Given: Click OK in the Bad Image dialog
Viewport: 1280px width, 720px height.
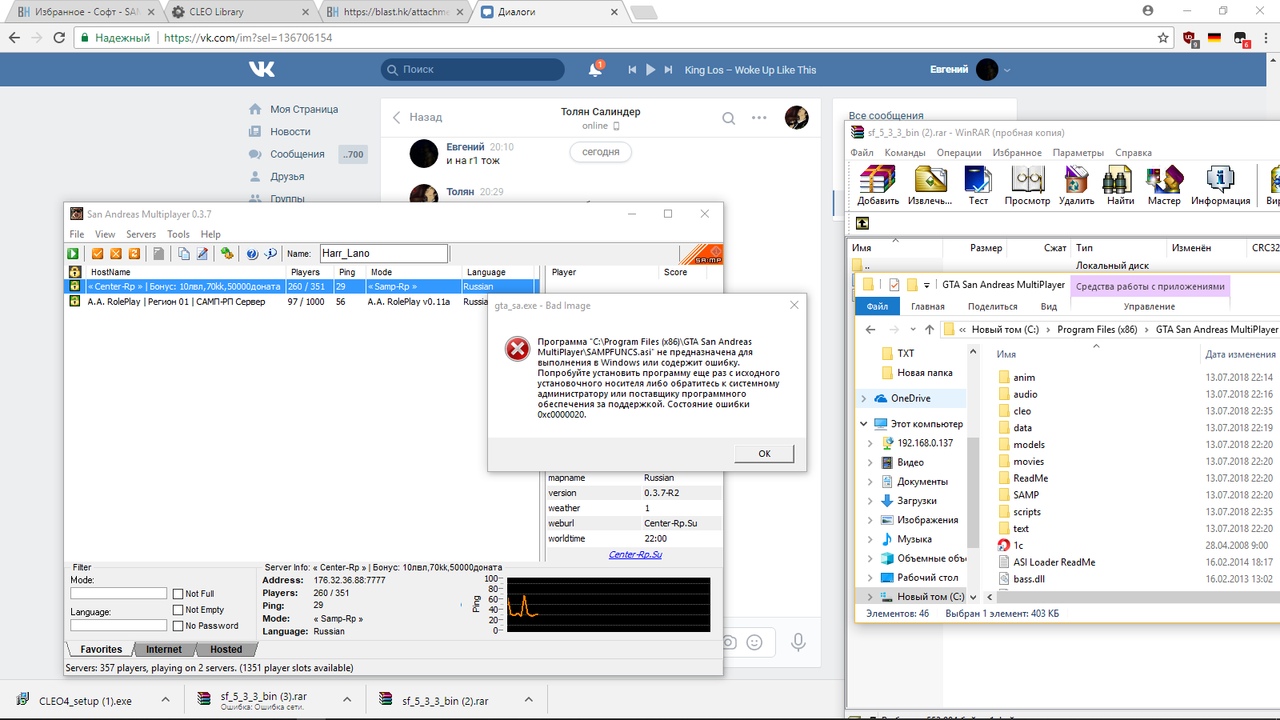Looking at the screenshot, I should tap(764, 453).
